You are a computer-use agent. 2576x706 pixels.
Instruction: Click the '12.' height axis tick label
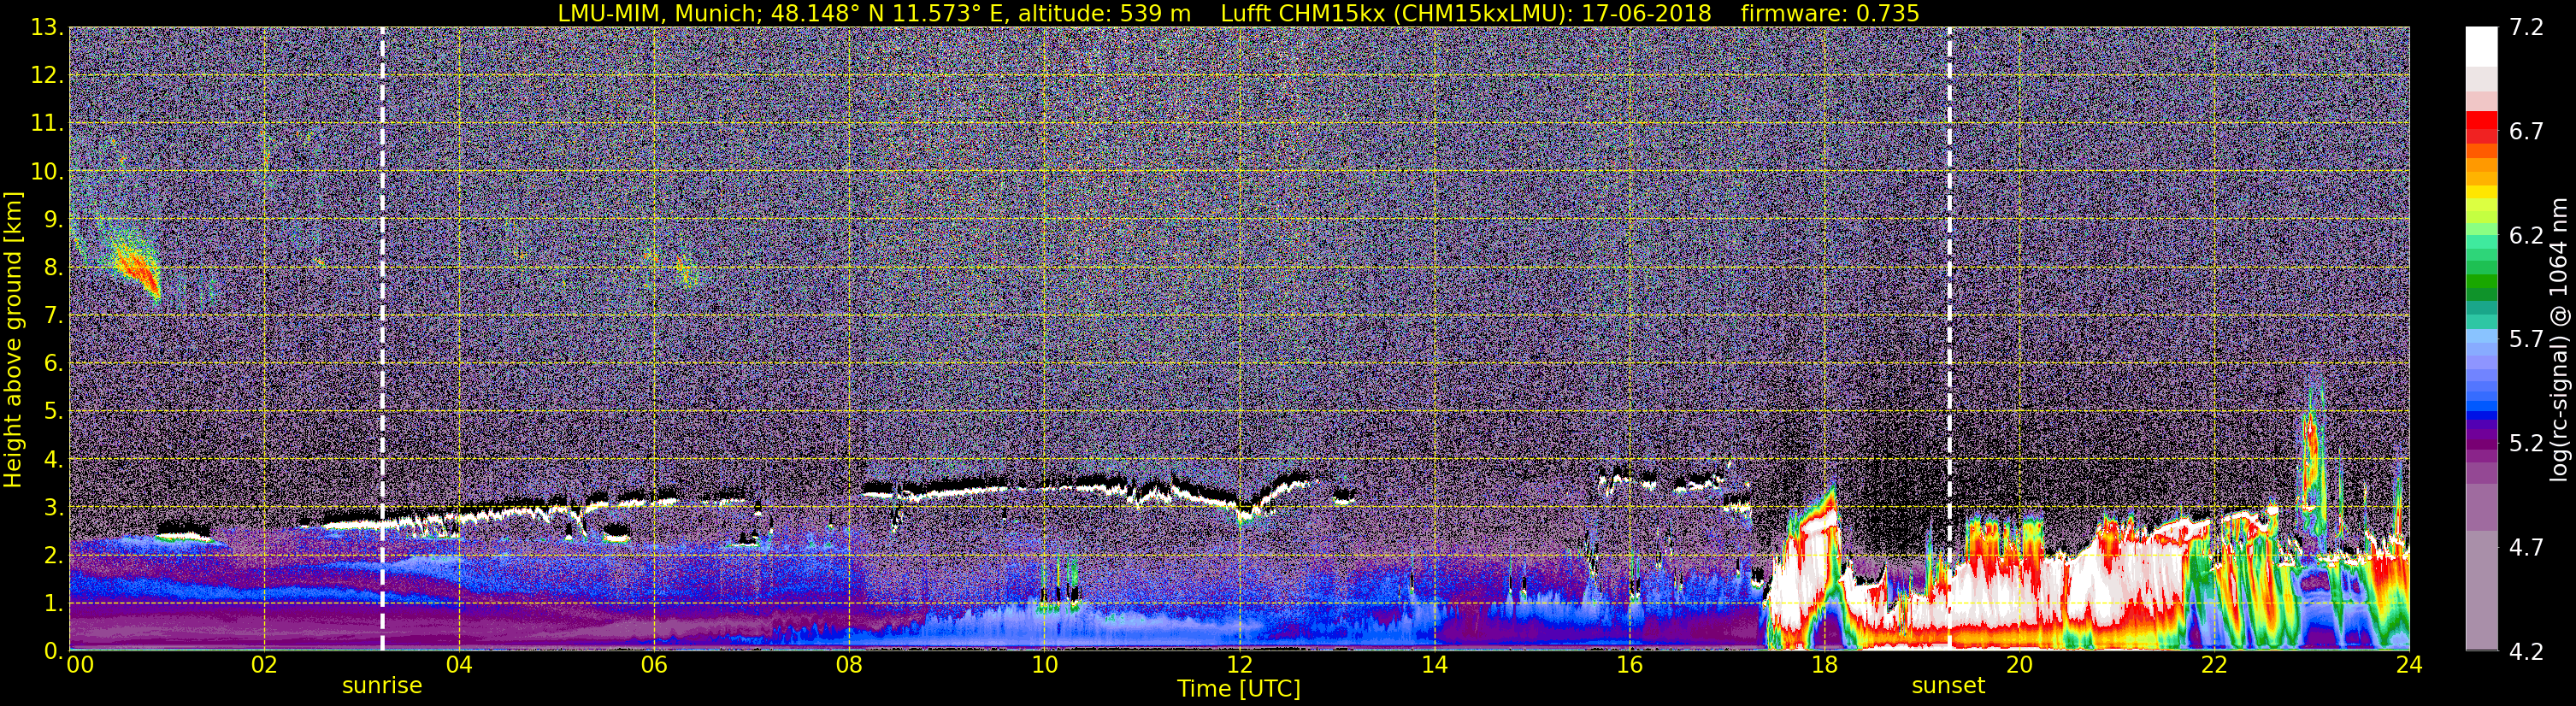[47, 75]
